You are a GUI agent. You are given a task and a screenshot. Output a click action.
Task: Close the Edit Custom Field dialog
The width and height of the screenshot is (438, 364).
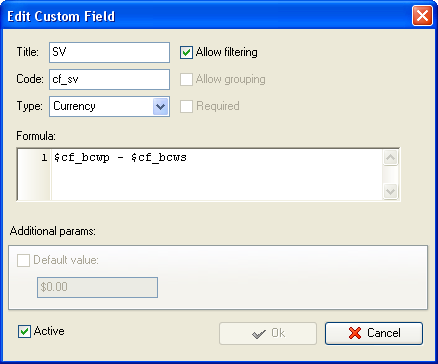click(x=422, y=16)
